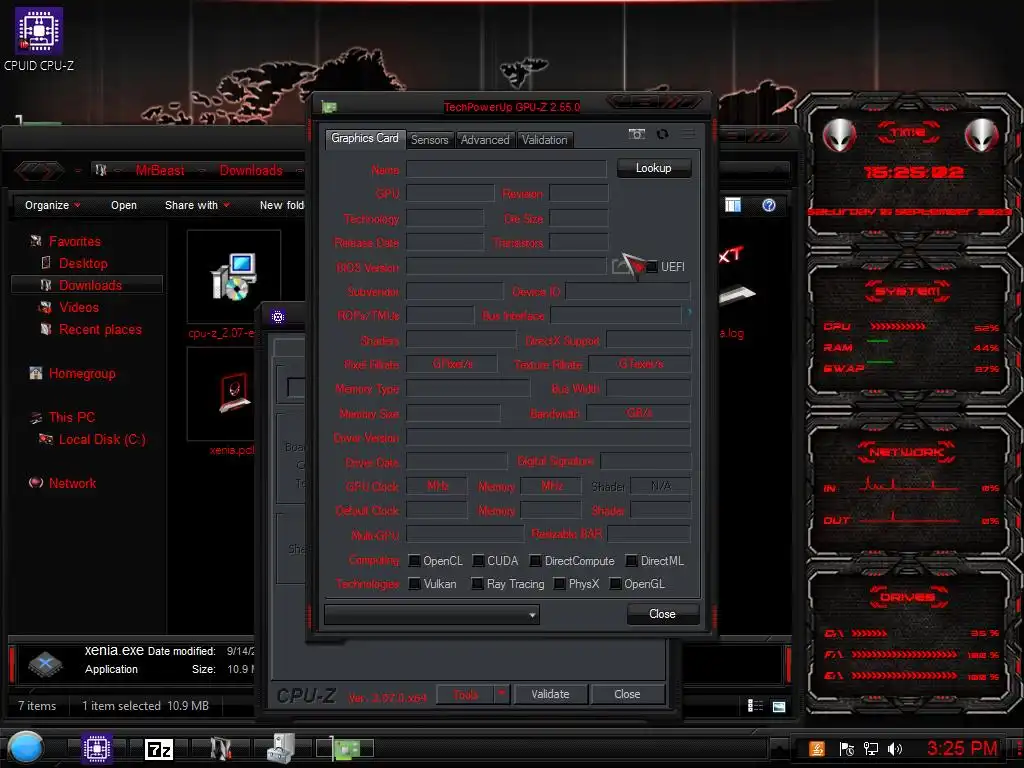The image size is (1024, 768).
Task: Select the xenia.pdb file icon
Action: (x=234, y=394)
